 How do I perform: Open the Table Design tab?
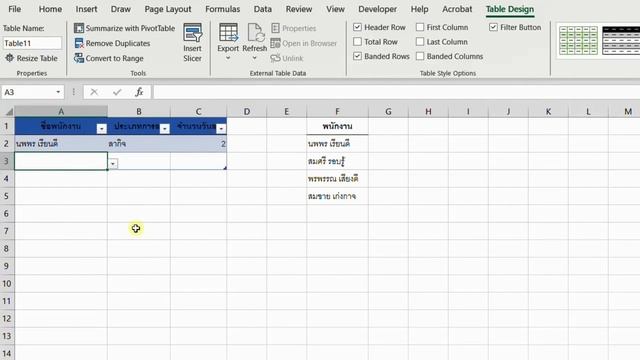510,9
